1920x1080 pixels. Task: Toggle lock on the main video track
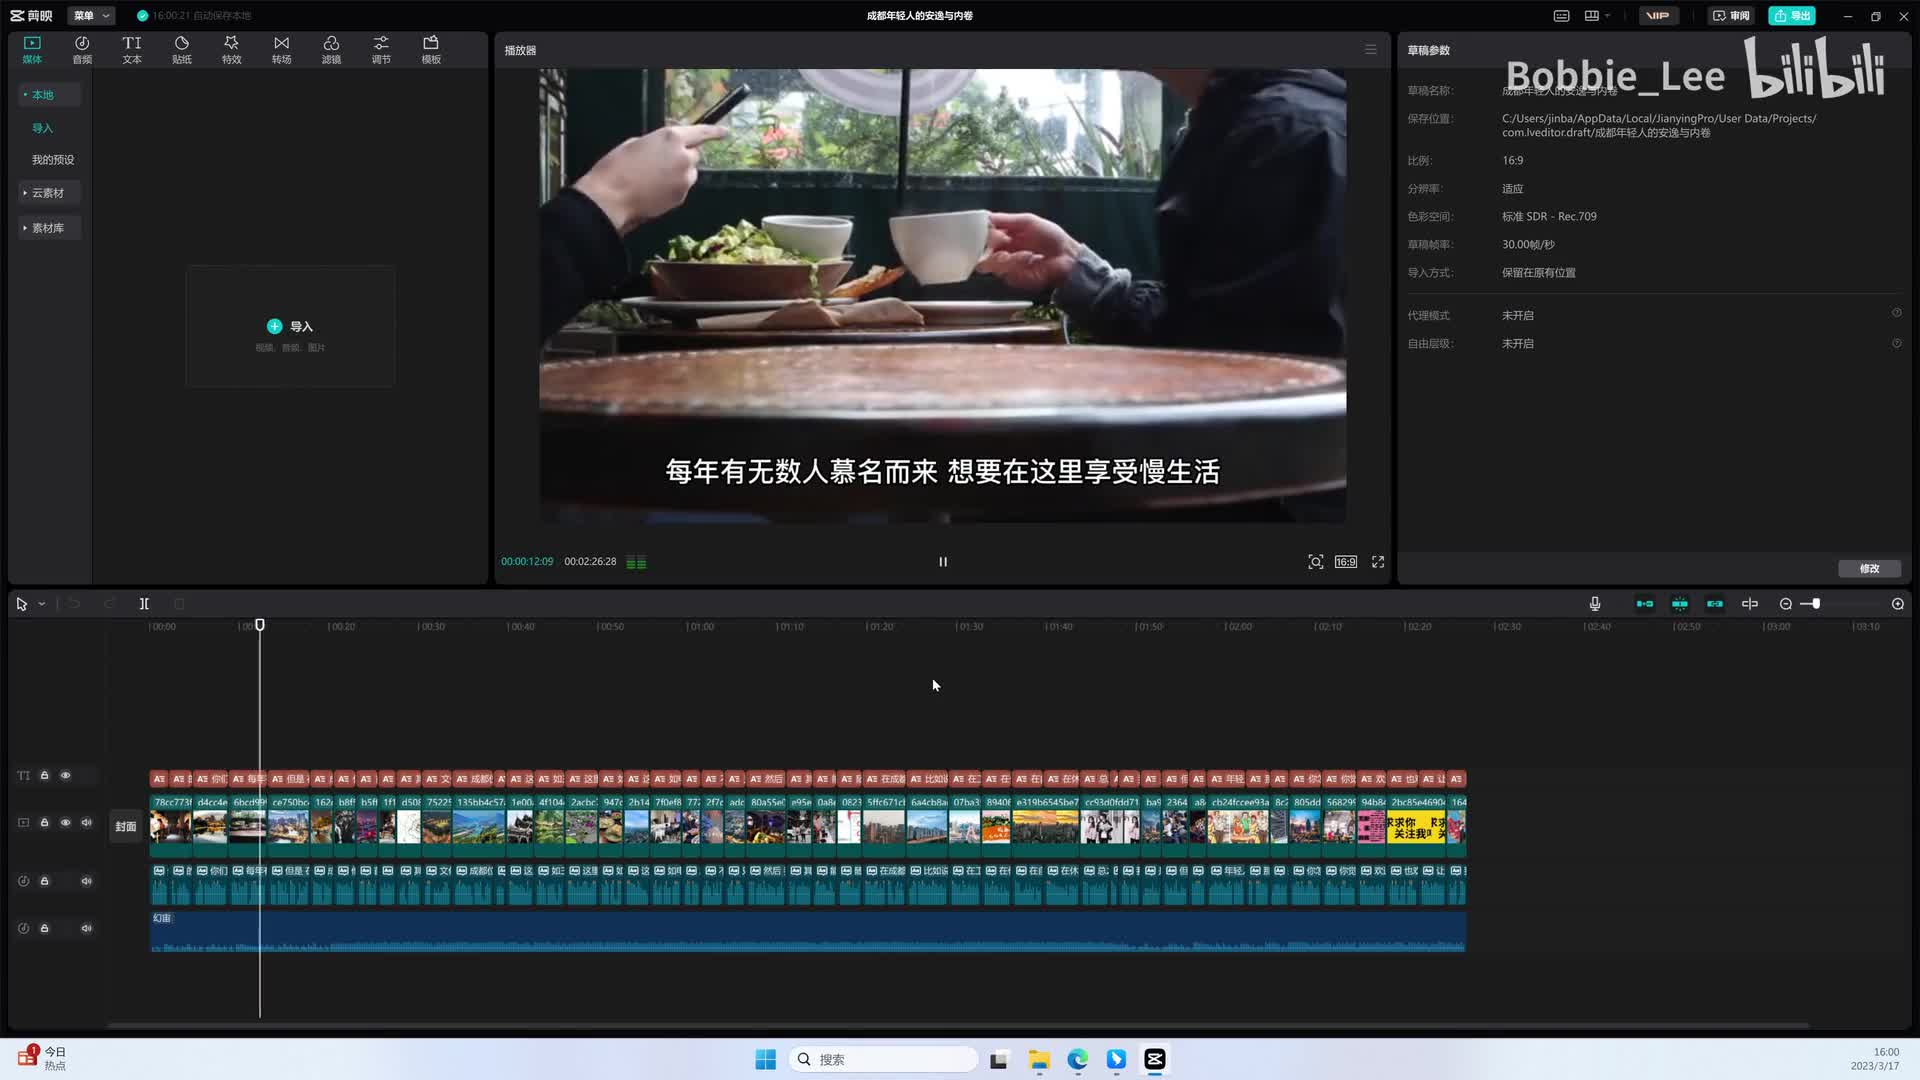tap(44, 823)
